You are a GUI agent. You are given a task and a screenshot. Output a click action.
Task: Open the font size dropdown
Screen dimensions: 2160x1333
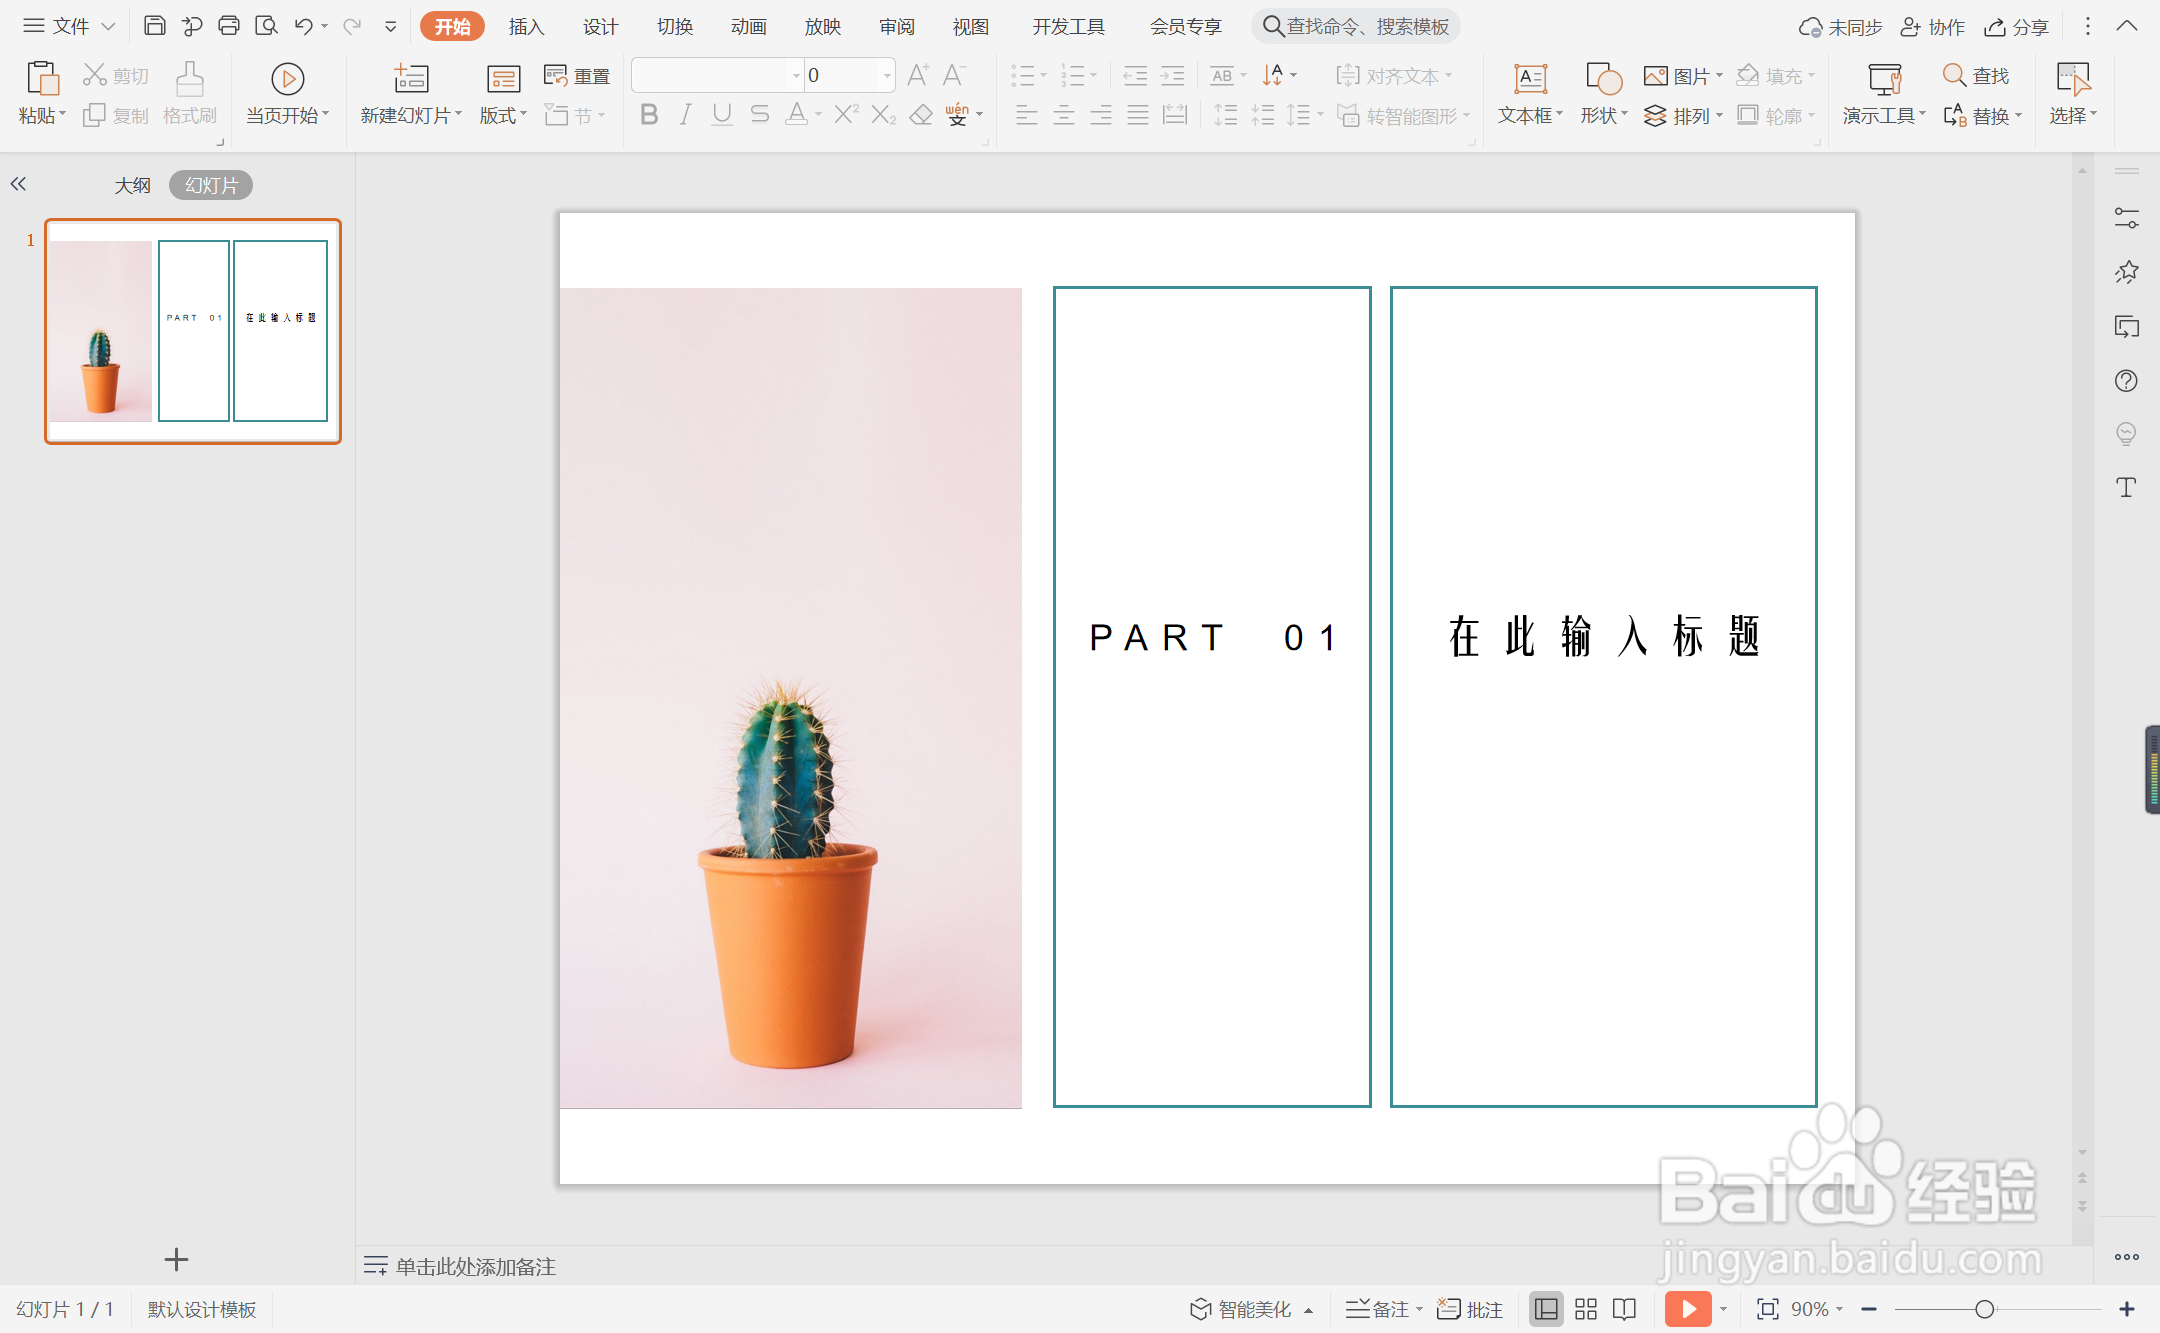coord(886,75)
